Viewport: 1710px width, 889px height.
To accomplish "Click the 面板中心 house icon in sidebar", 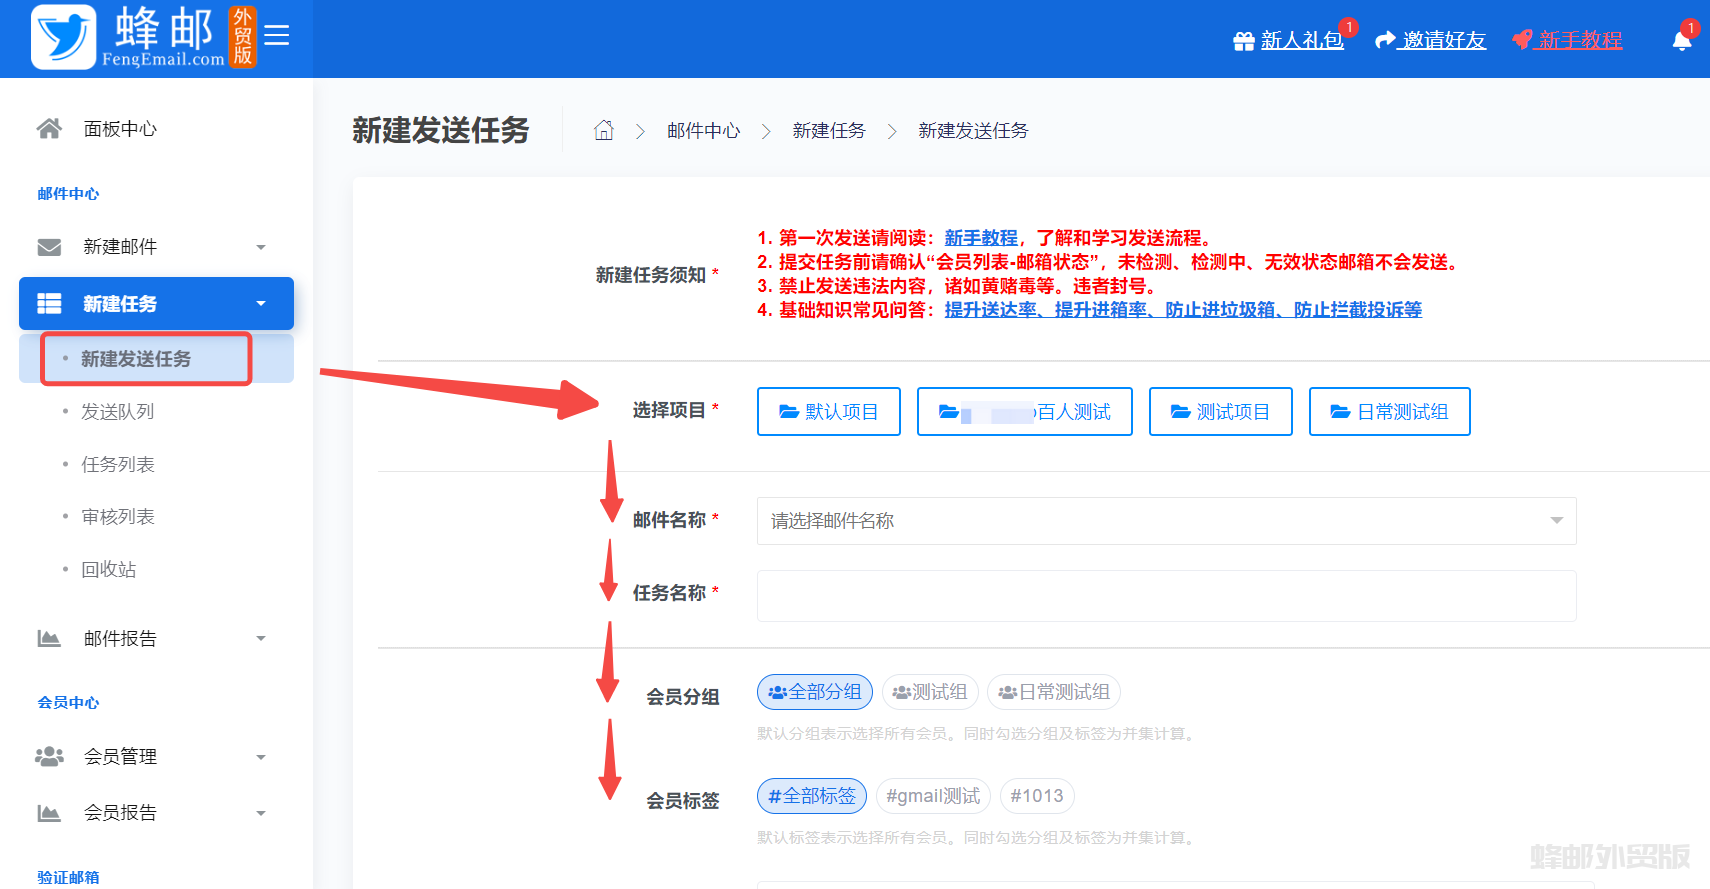I will coord(49,129).
